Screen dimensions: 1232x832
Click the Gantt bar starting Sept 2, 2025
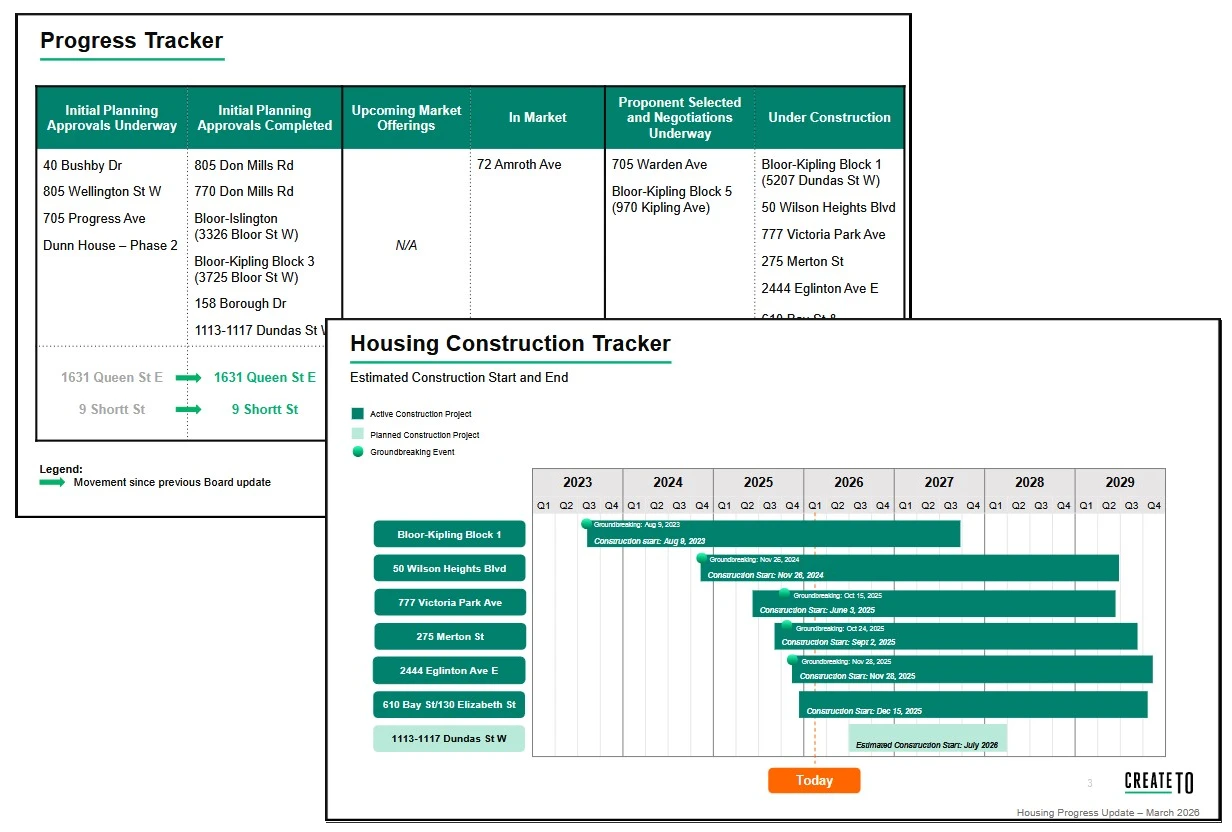tap(955, 636)
